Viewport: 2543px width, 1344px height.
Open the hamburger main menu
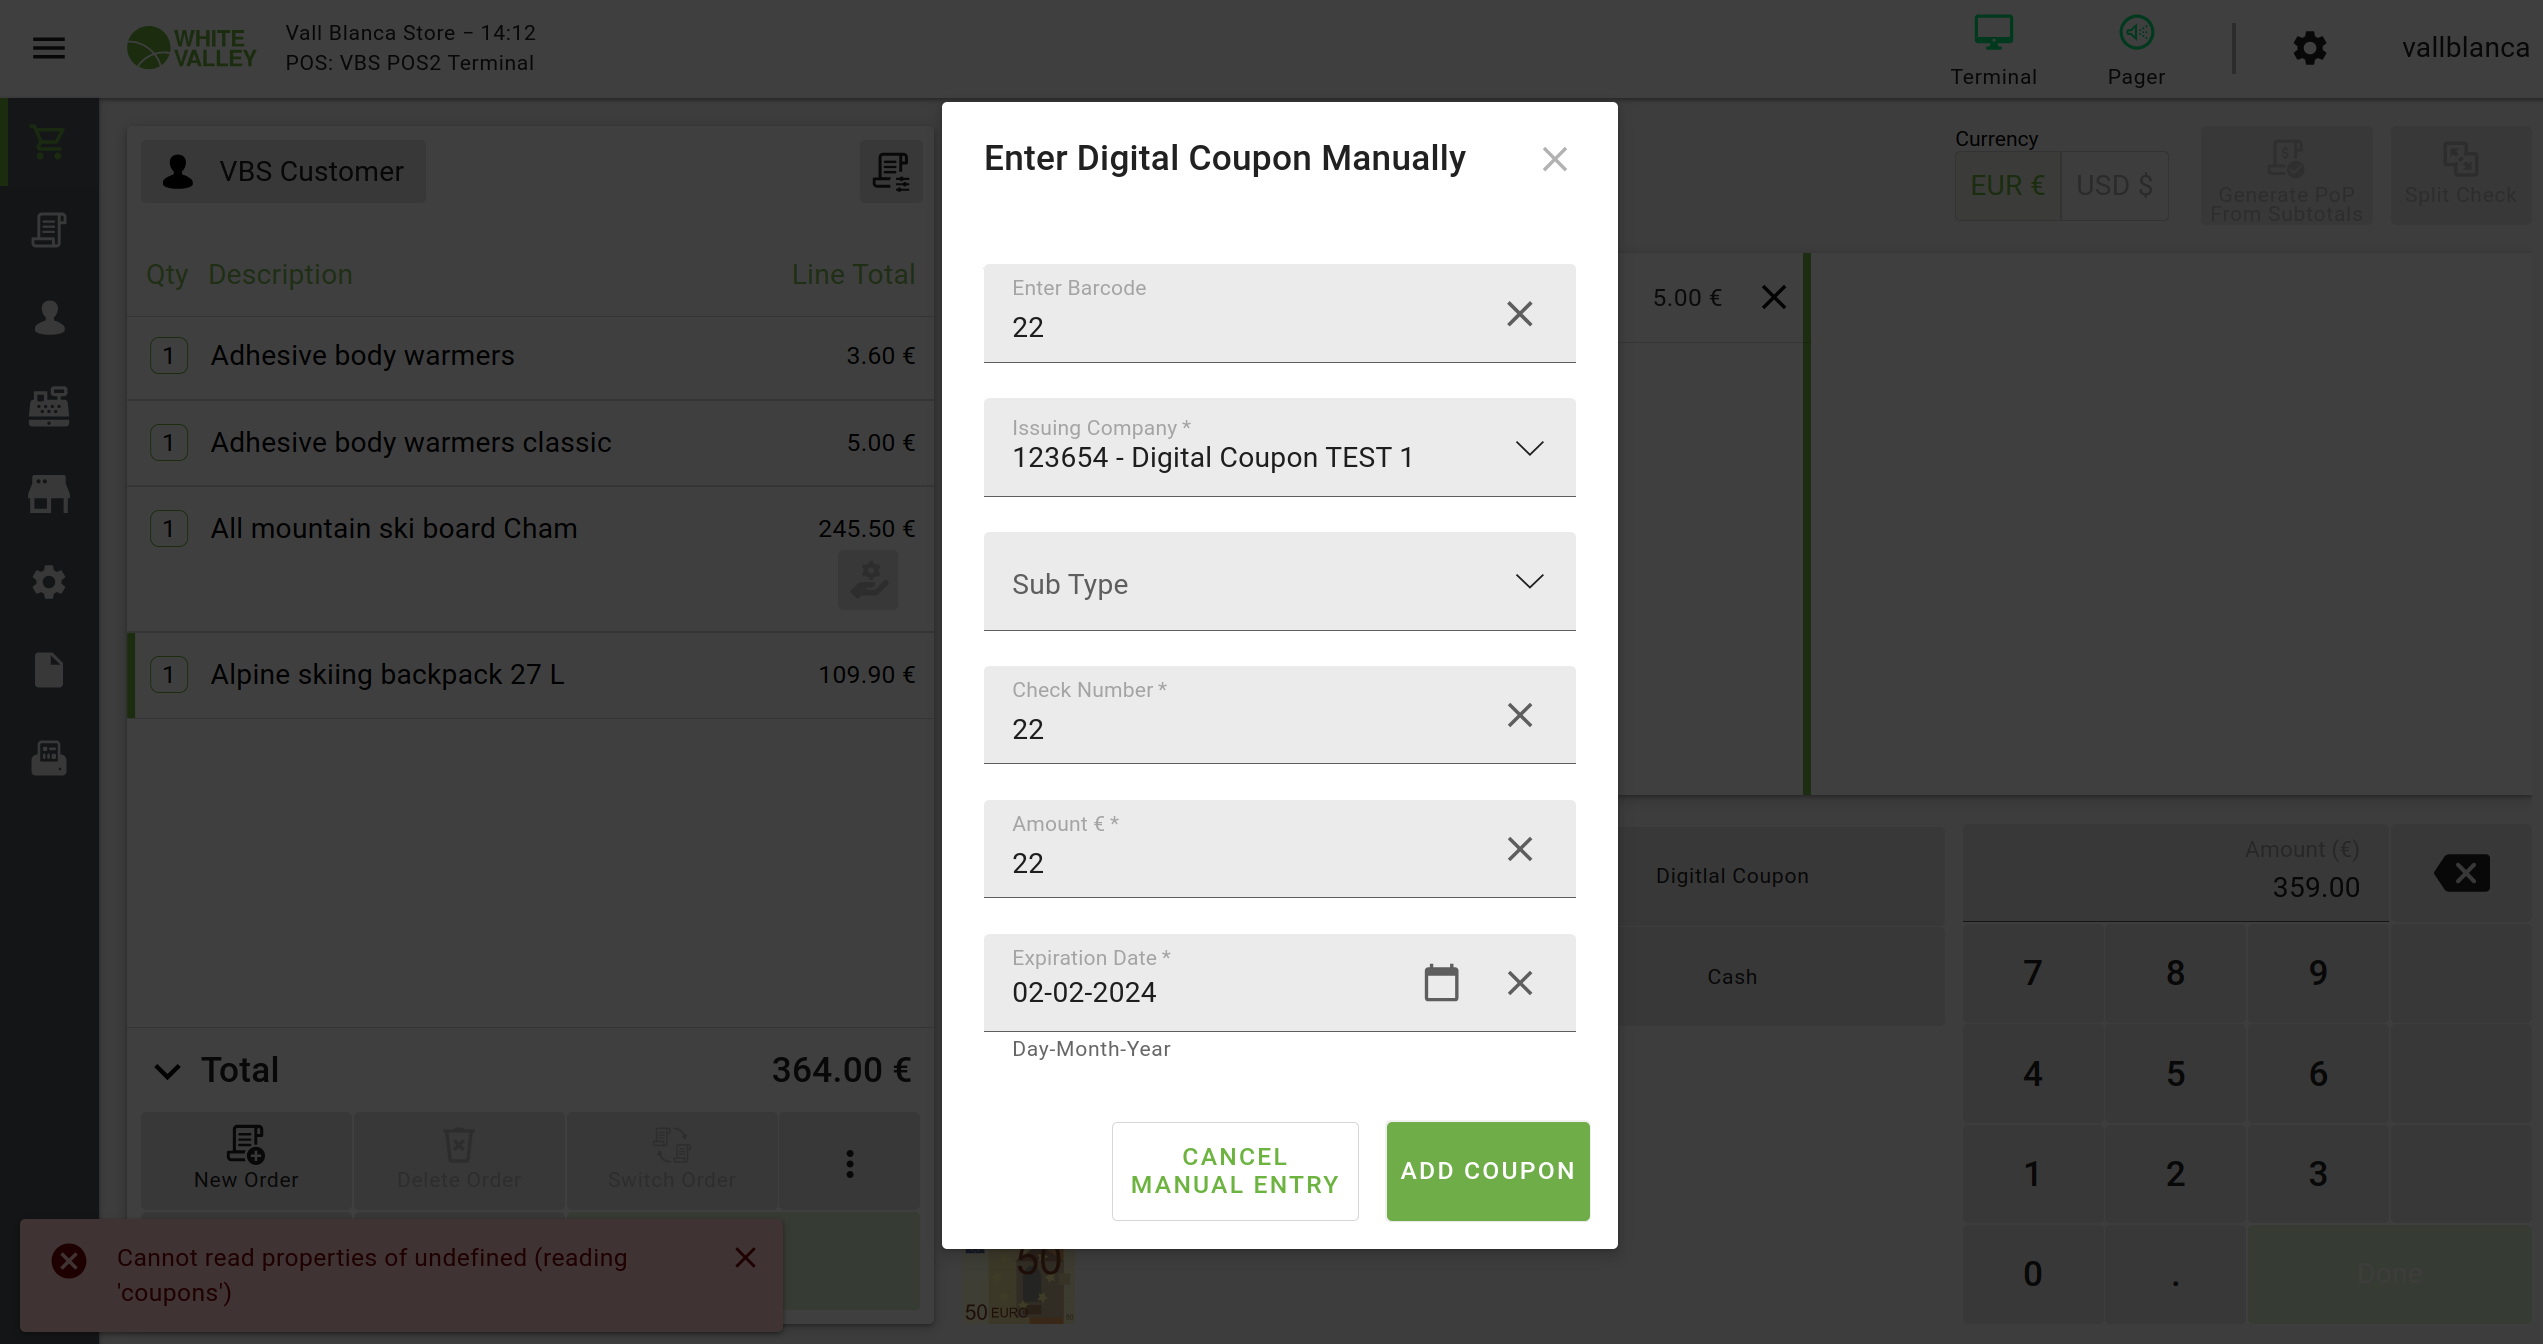click(49, 48)
